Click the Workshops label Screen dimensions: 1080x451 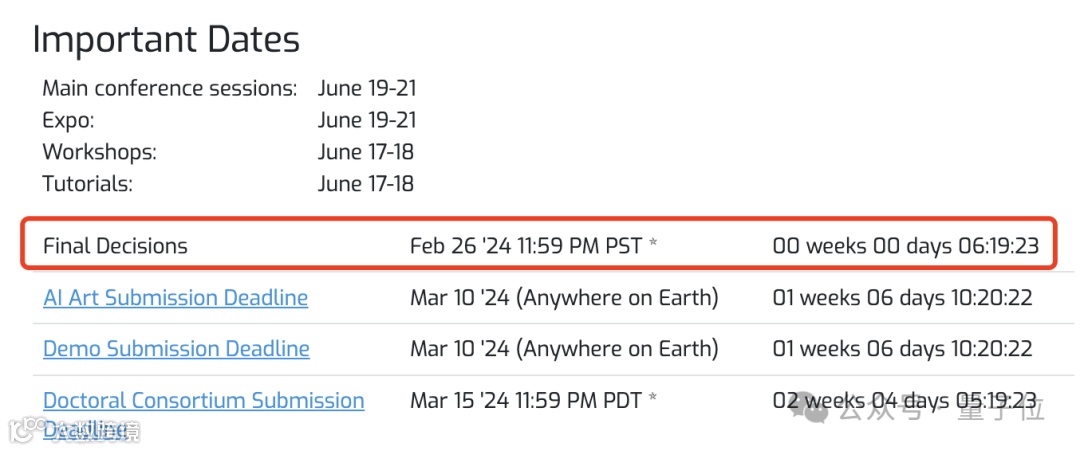coord(99,152)
